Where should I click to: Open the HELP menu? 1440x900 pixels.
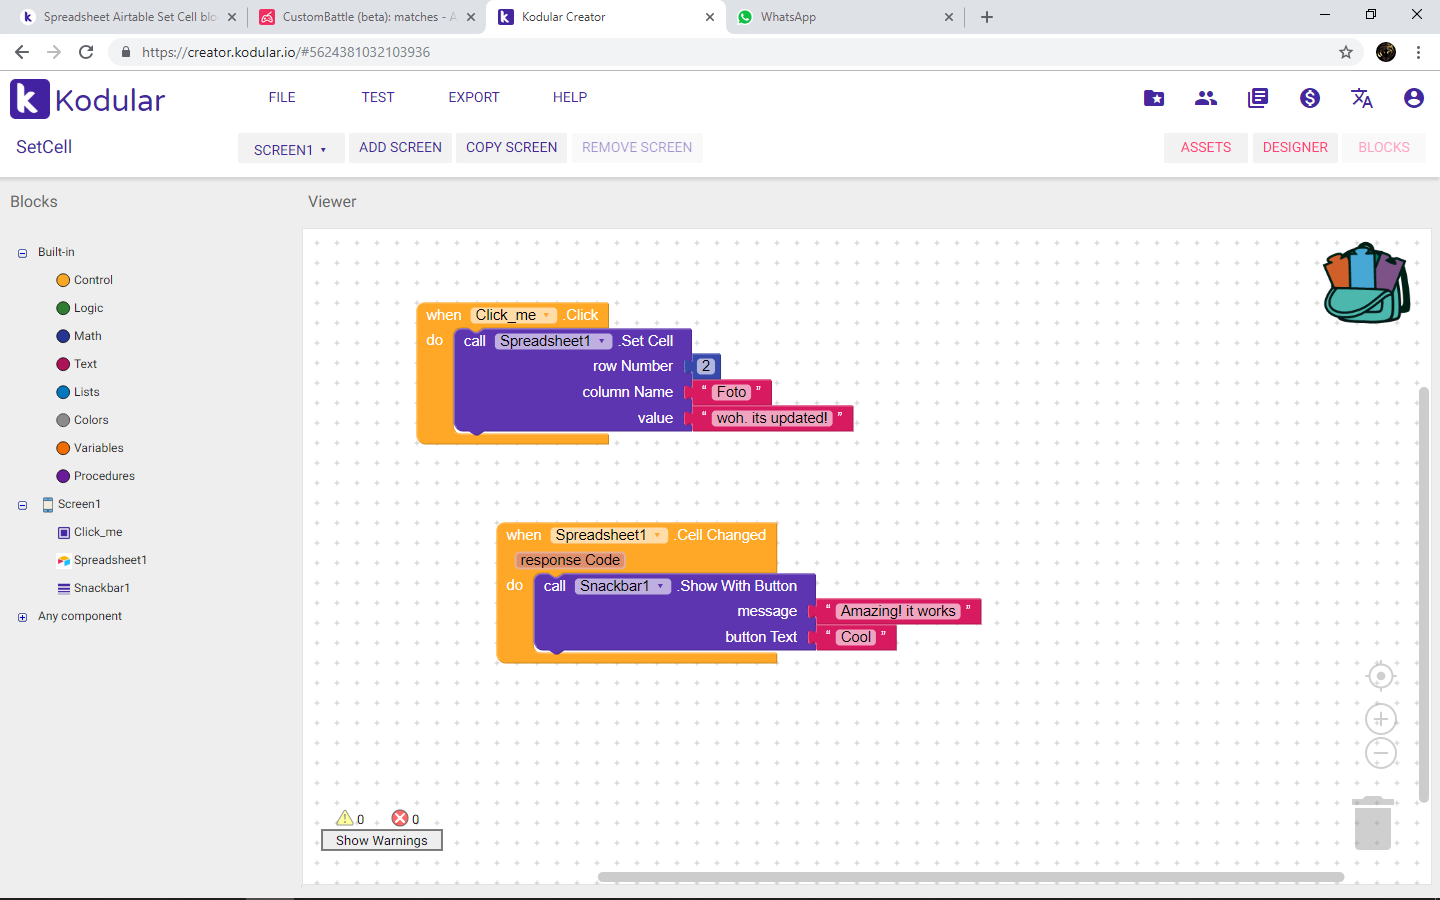point(570,97)
